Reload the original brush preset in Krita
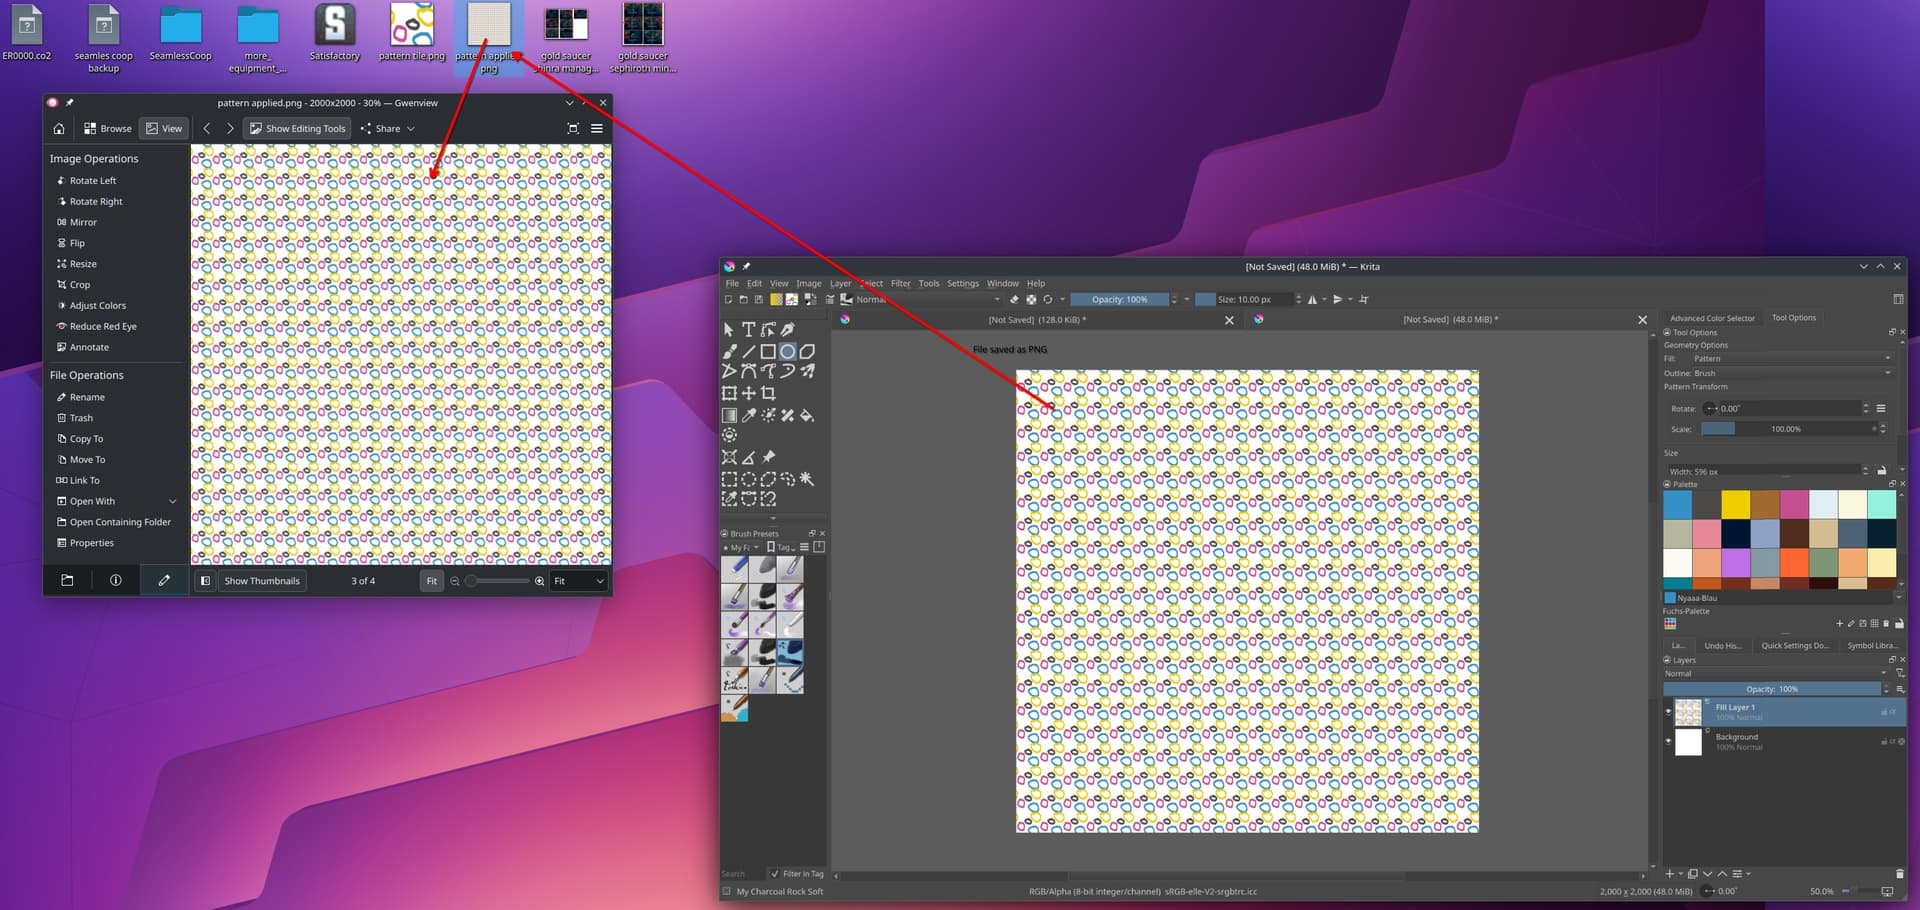The height and width of the screenshot is (910, 1920). pos(1048,299)
